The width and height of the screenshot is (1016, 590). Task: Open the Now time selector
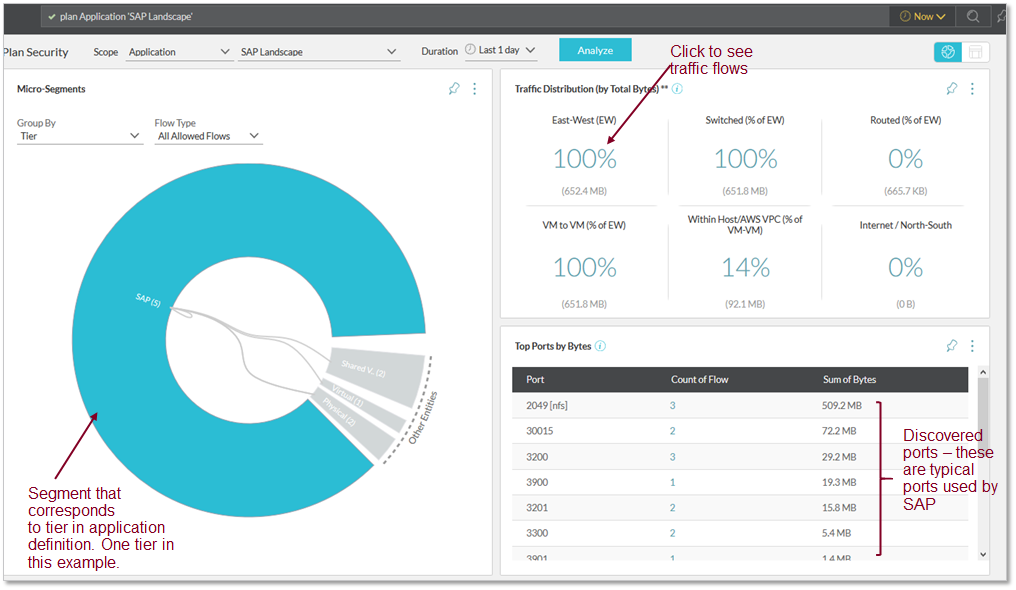pyautogui.click(x=922, y=16)
